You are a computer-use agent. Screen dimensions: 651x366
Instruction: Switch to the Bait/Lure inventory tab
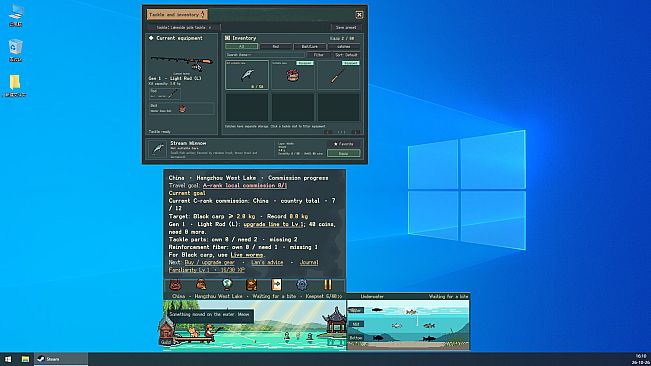pos(310,46)
